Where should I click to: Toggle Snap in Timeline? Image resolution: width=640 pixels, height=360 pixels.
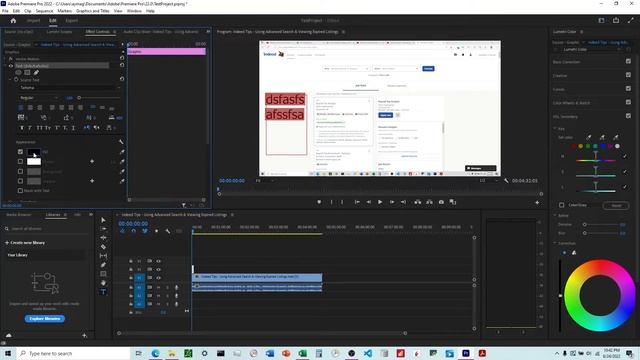133,231
